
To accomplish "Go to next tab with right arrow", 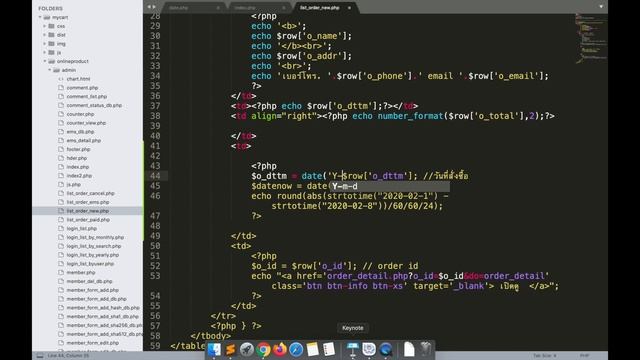I will pyautogui.click(x=154, y=7).
